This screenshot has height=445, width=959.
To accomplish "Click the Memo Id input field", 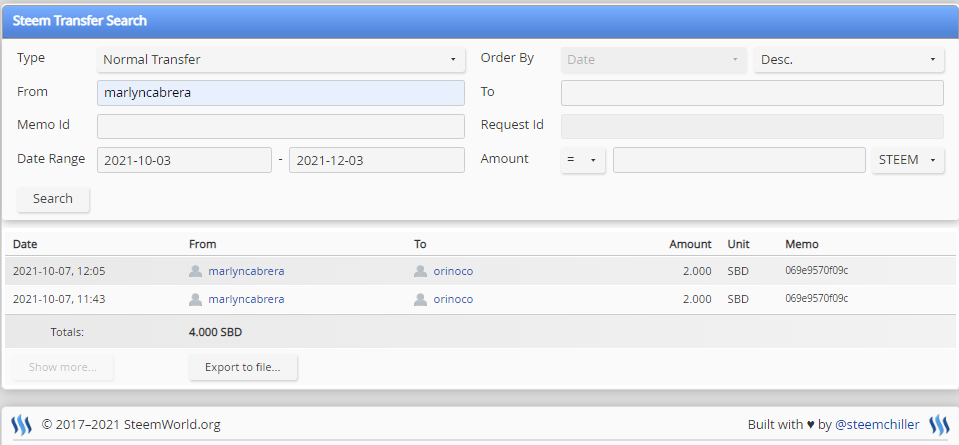I will click(281, 127).
